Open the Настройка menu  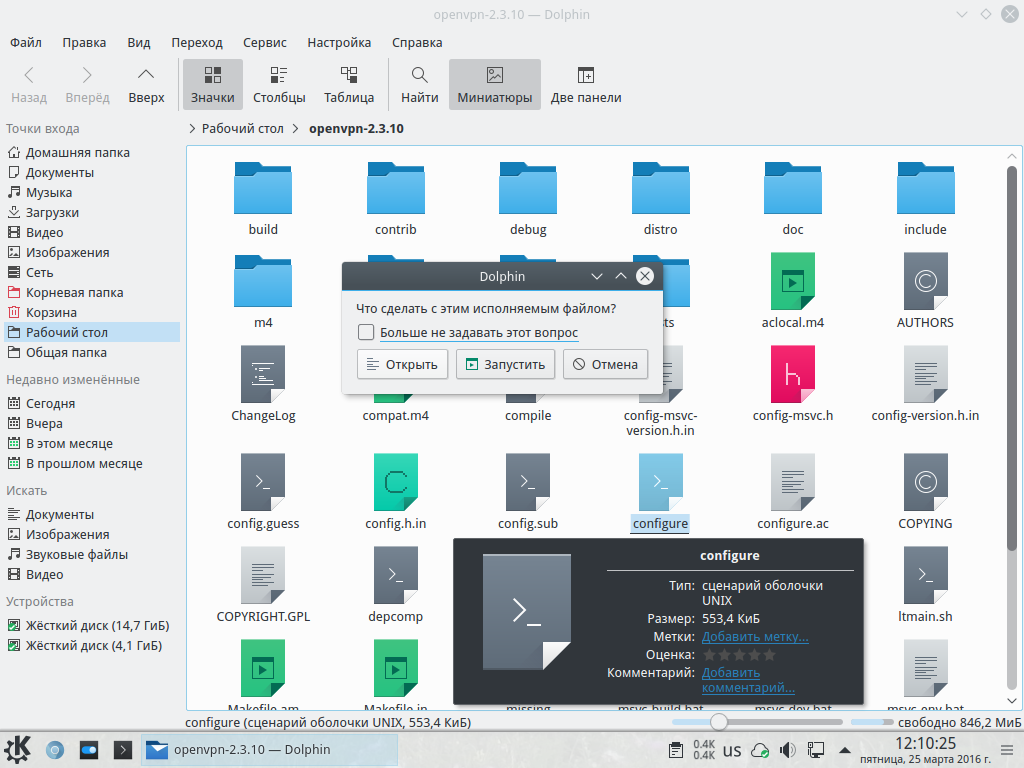[339, 42]
